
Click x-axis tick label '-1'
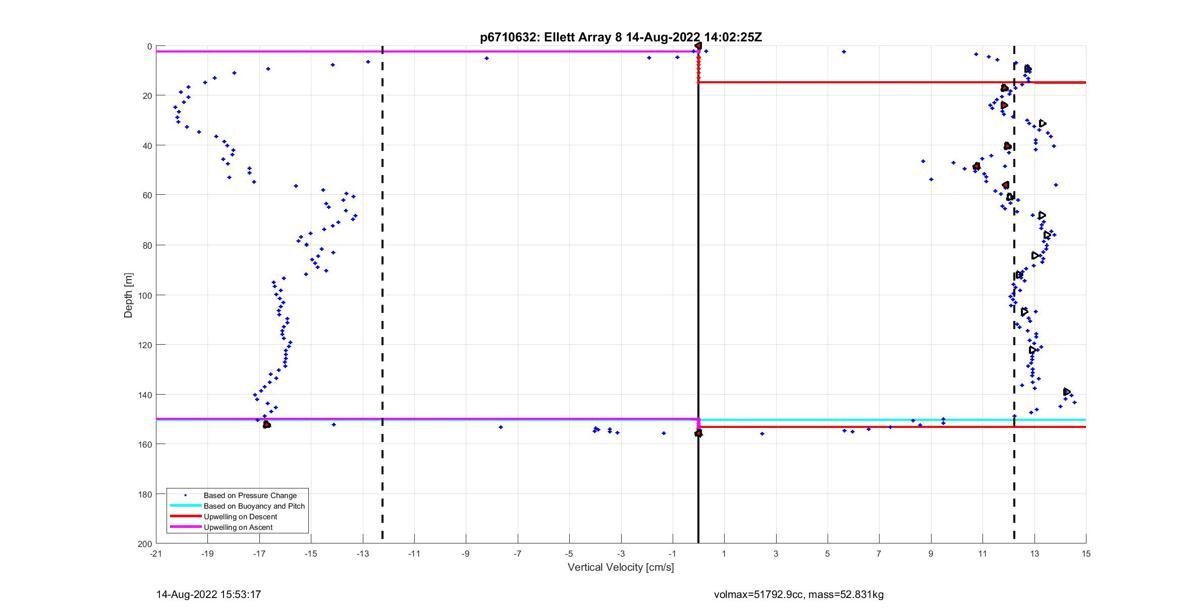672,553
